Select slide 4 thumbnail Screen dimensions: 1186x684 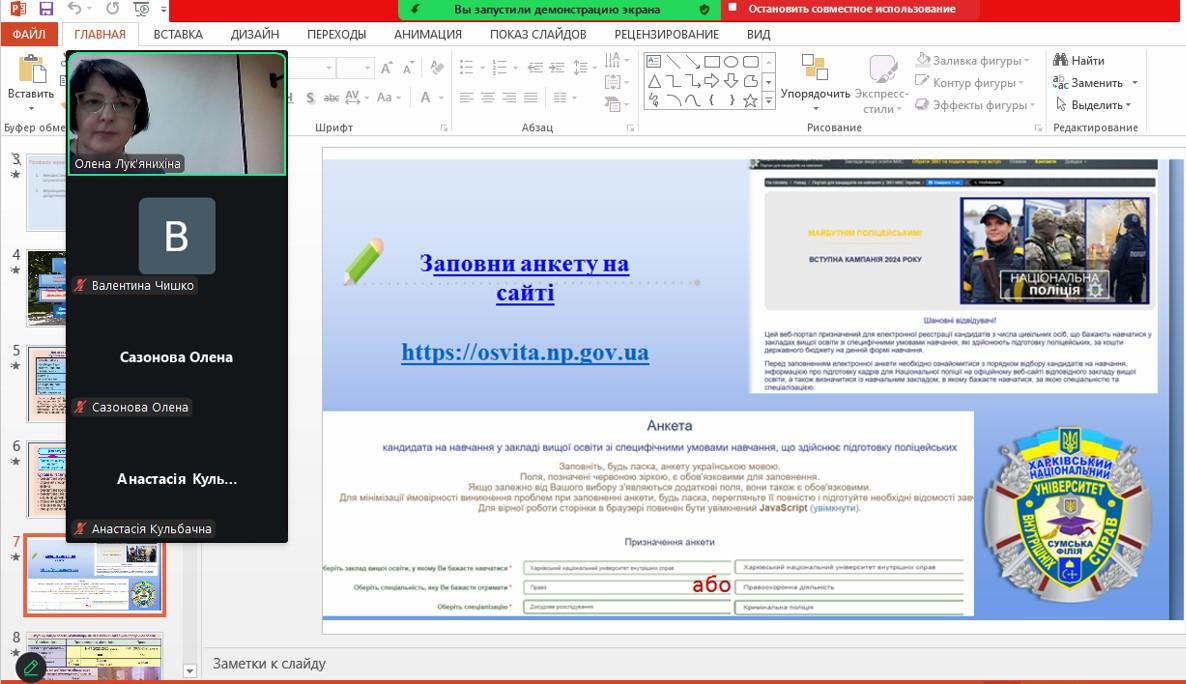[59, 291]
